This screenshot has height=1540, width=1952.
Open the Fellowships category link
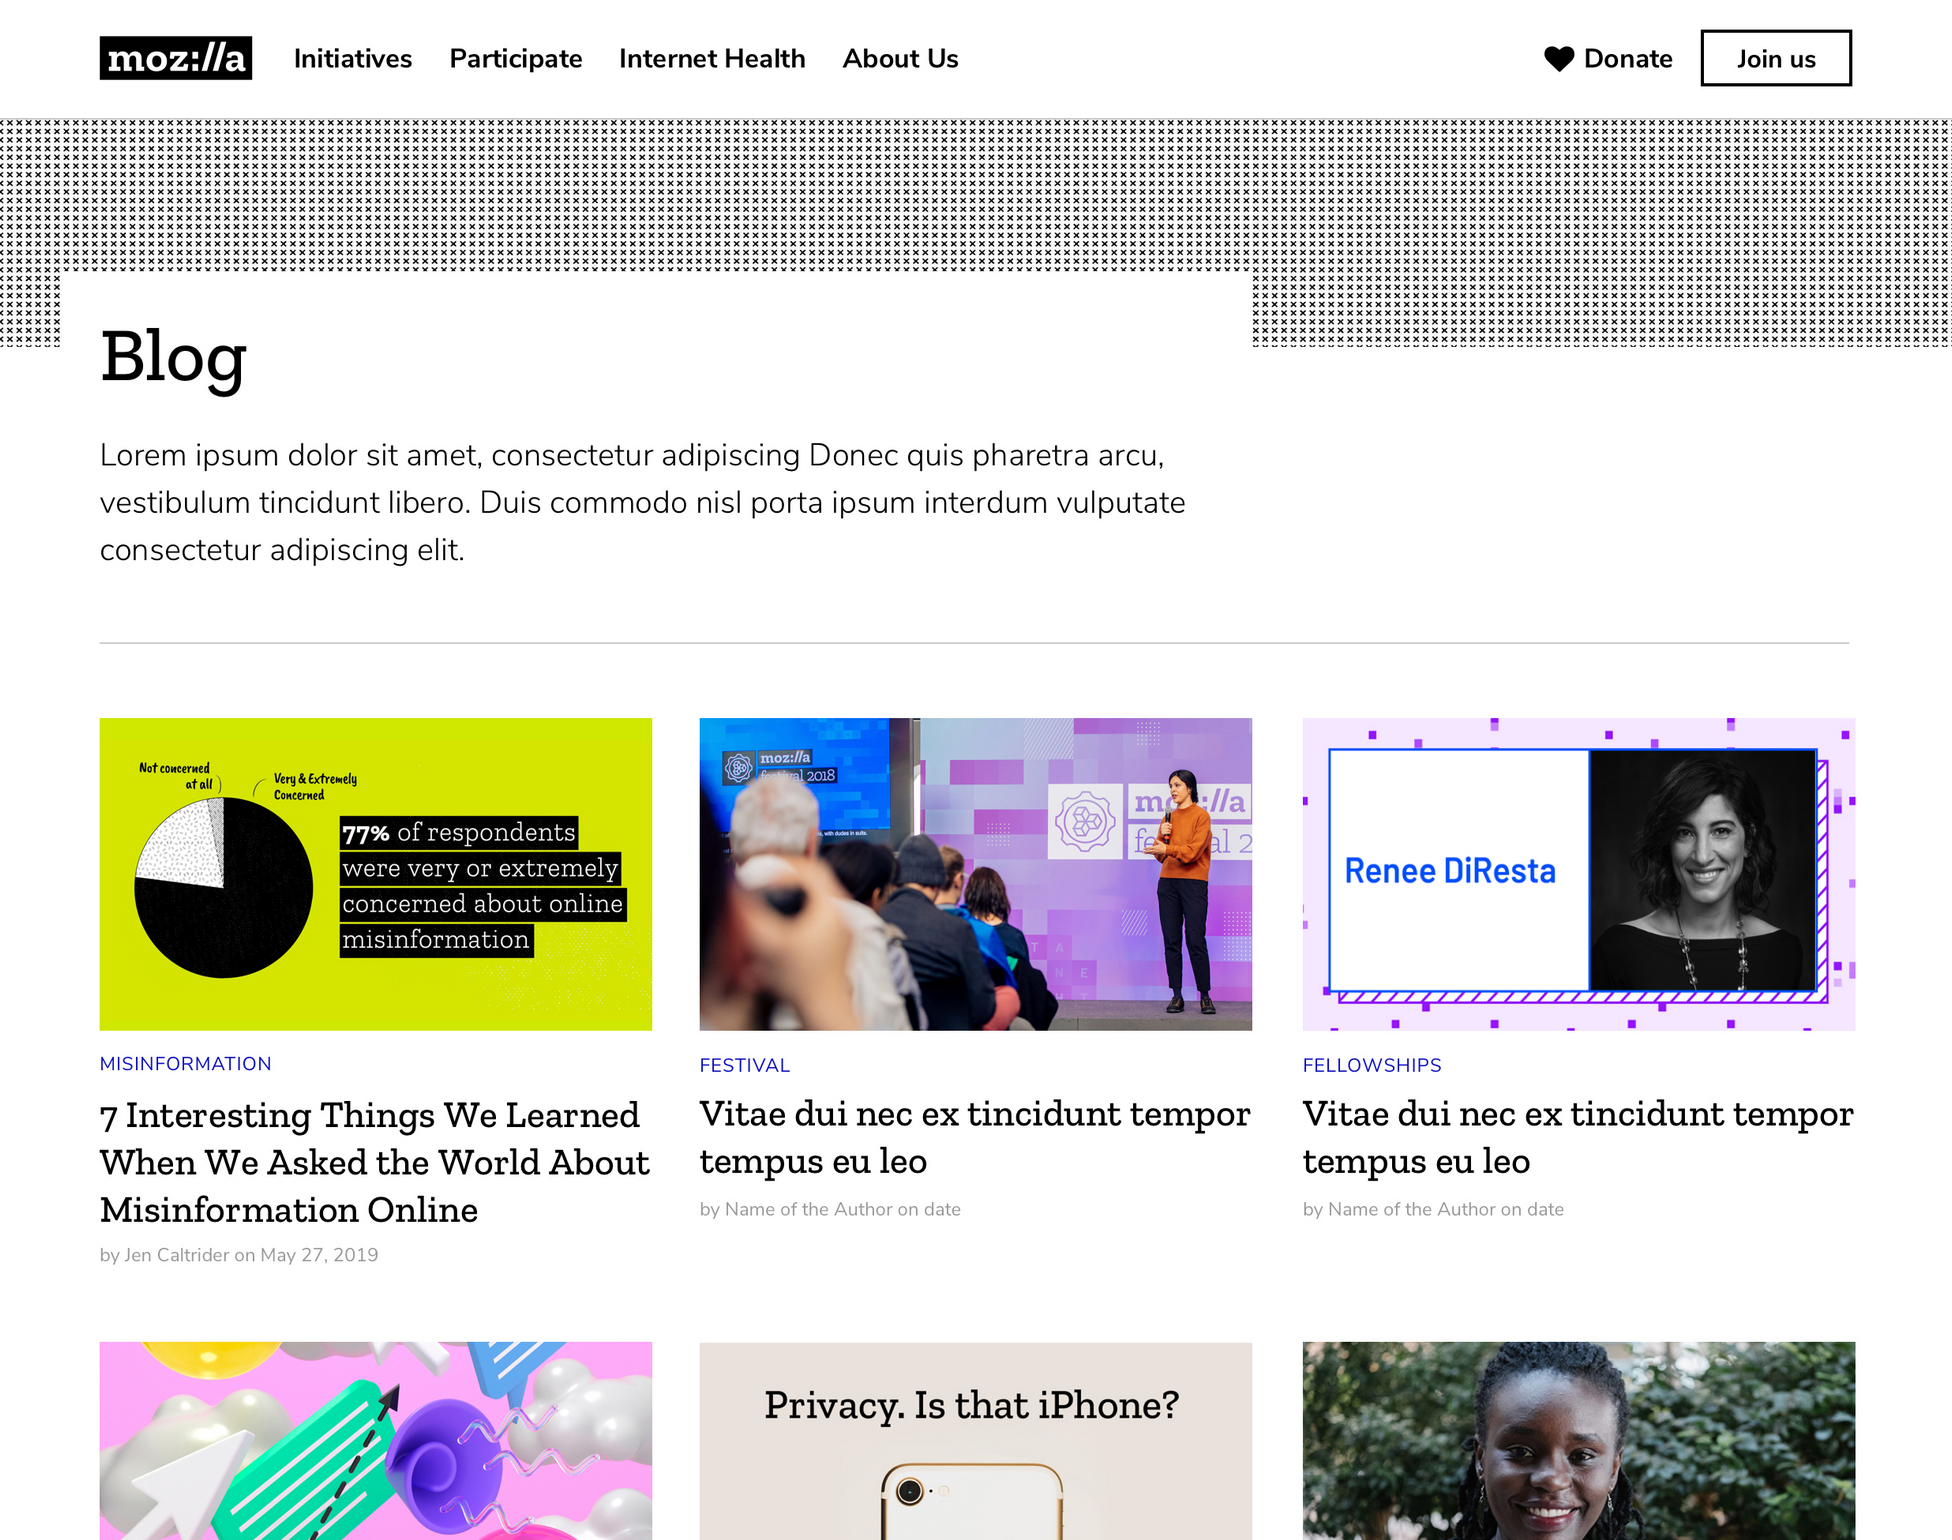point(1372,1066)
